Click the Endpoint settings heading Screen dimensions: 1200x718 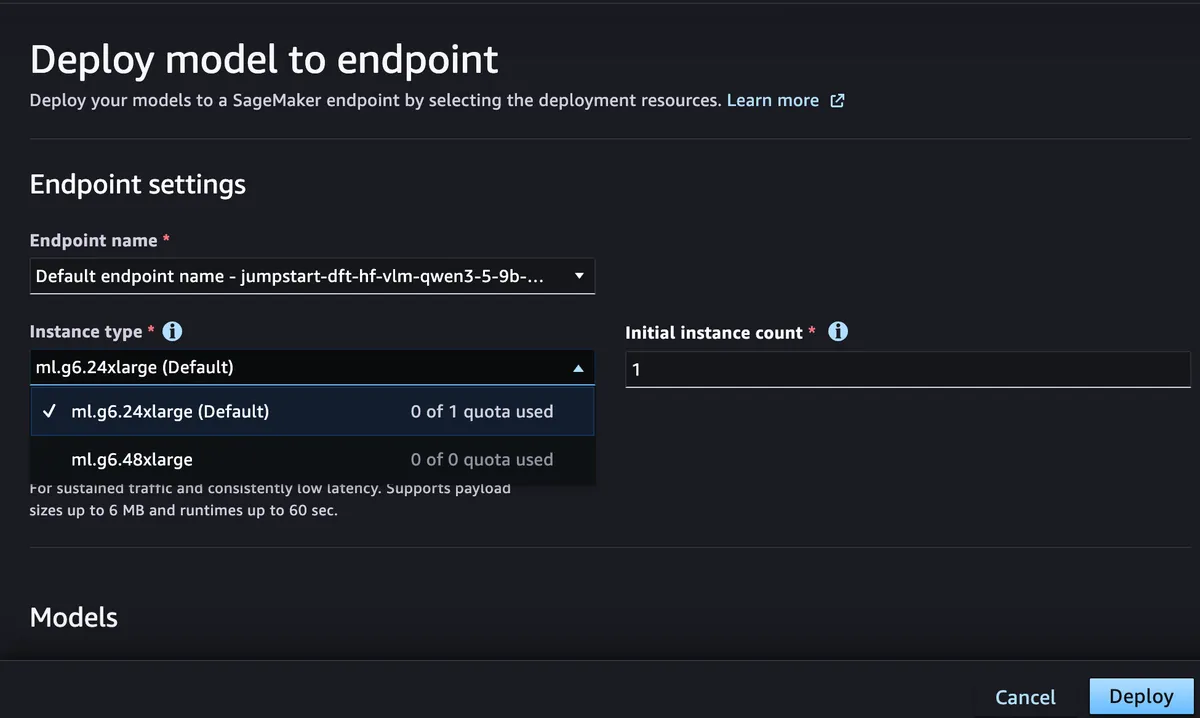tap(138, 185)
